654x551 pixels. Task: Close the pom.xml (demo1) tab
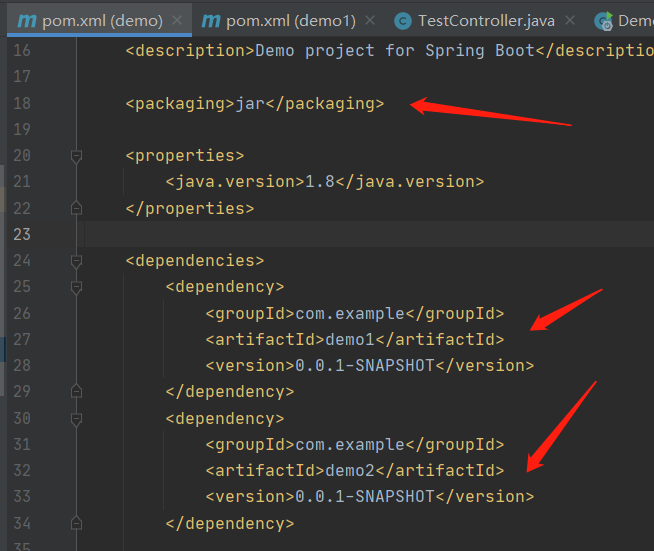[x=370, y=20]
